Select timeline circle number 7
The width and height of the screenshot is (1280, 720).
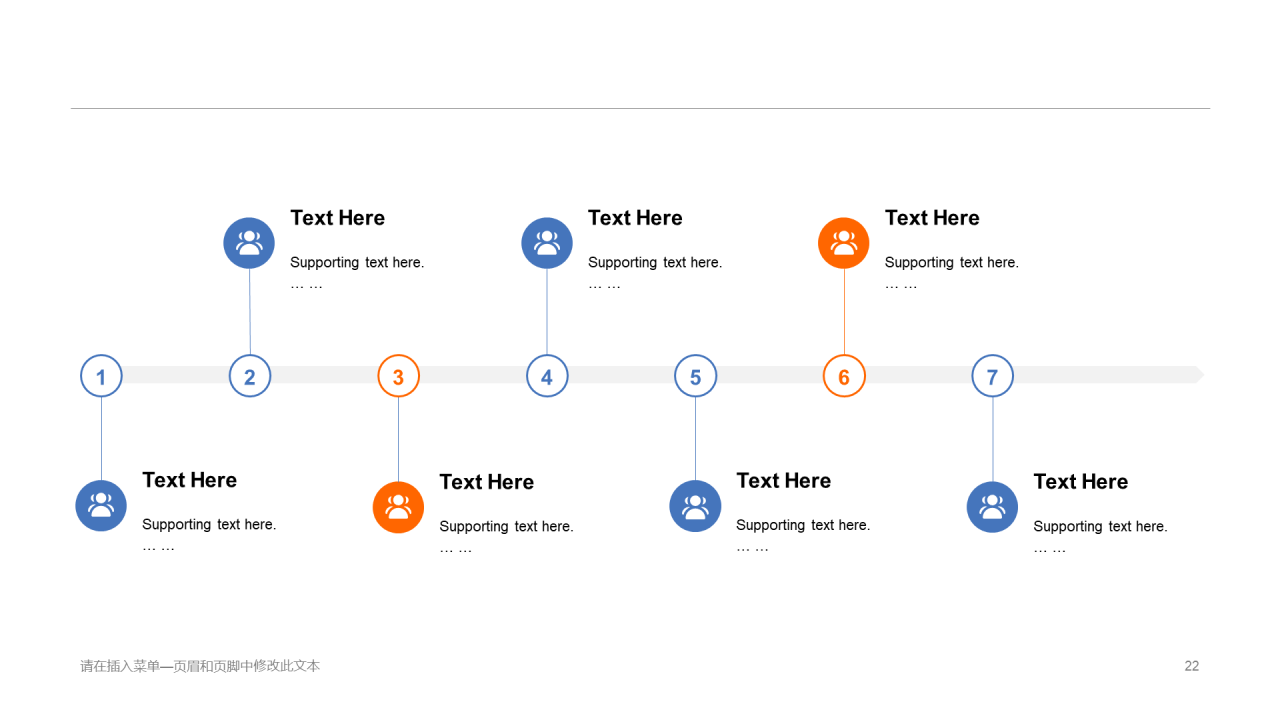(992, 376)
